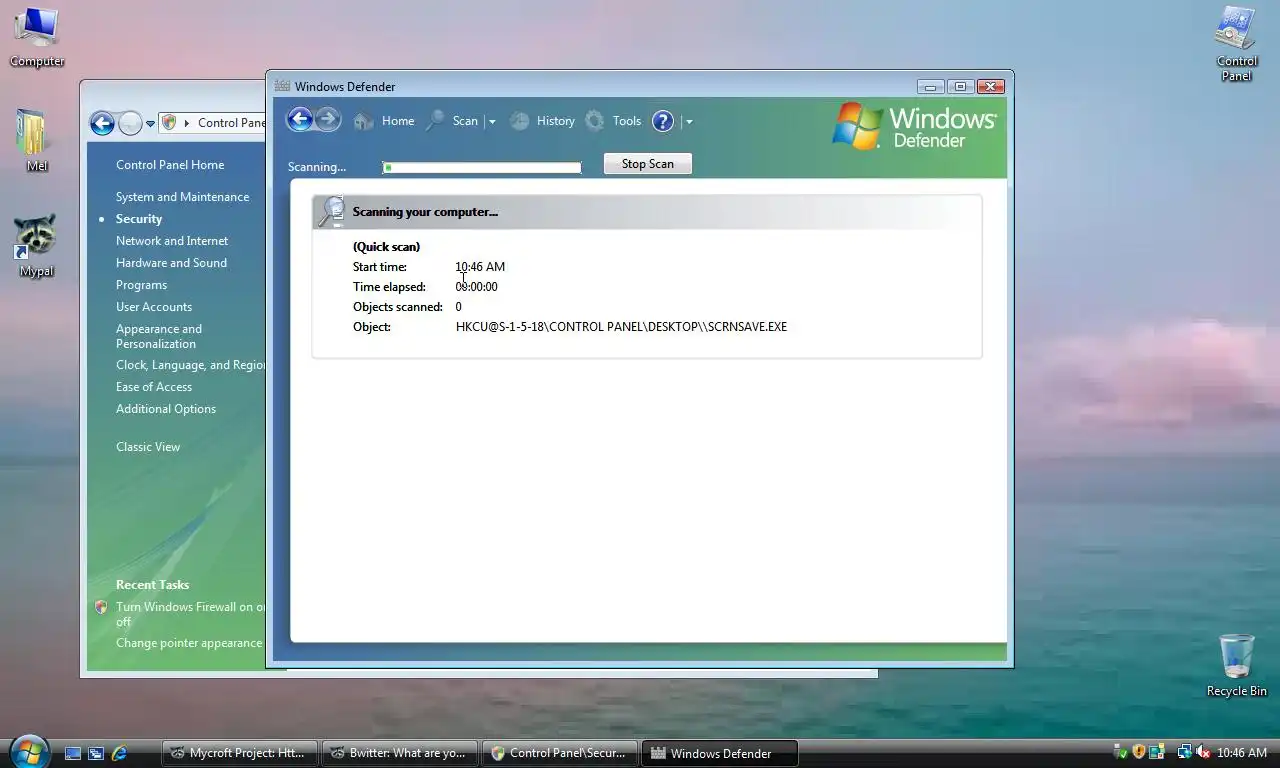Viewport: 1280px width, 768px height.
Task: Click the Tools gear icon
Action: point(595,121)
